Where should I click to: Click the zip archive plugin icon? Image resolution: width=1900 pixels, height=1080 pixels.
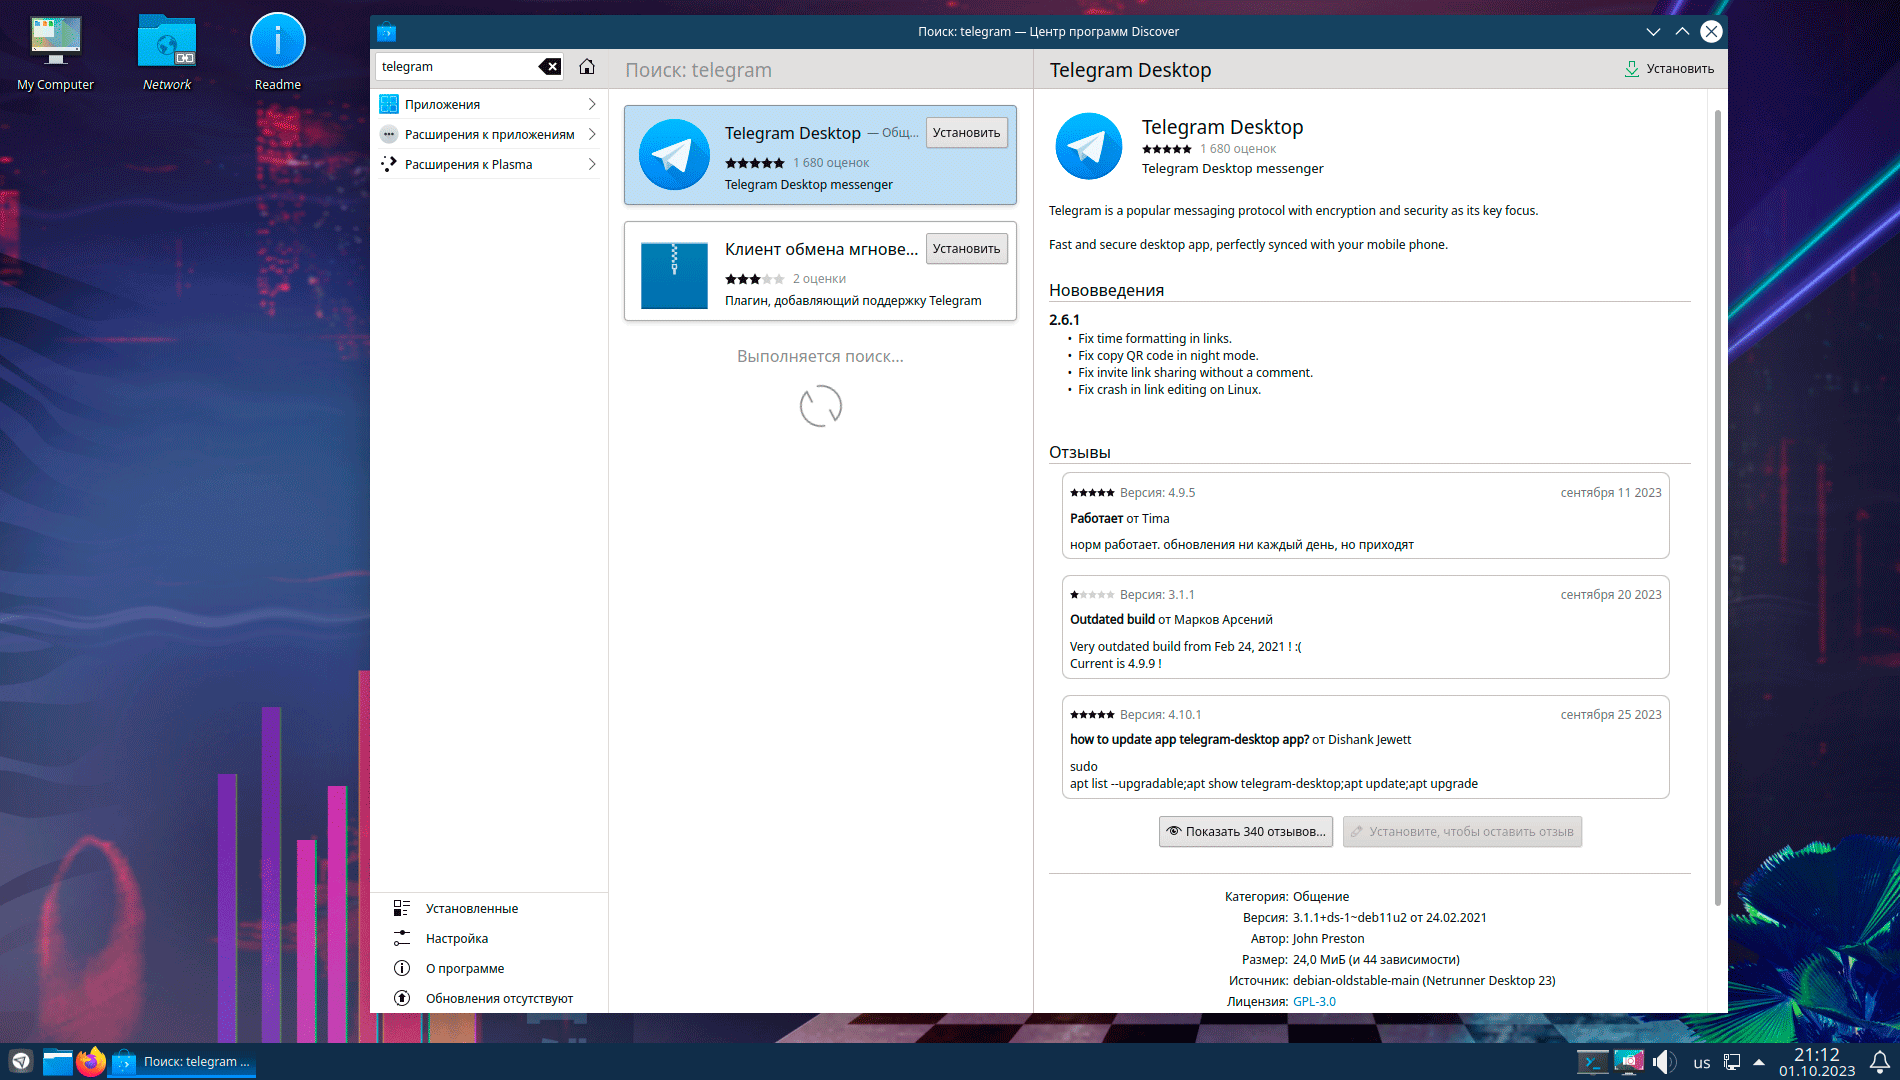point(674,275)
